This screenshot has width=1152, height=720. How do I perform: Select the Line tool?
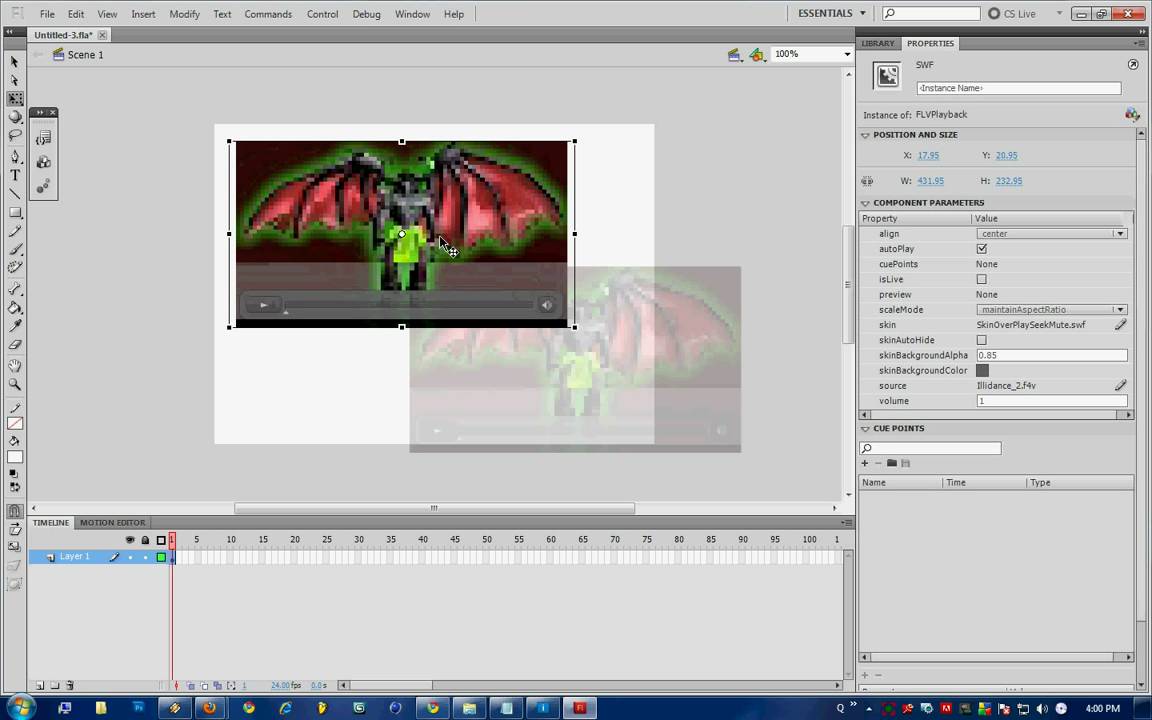tap(15, 193)
